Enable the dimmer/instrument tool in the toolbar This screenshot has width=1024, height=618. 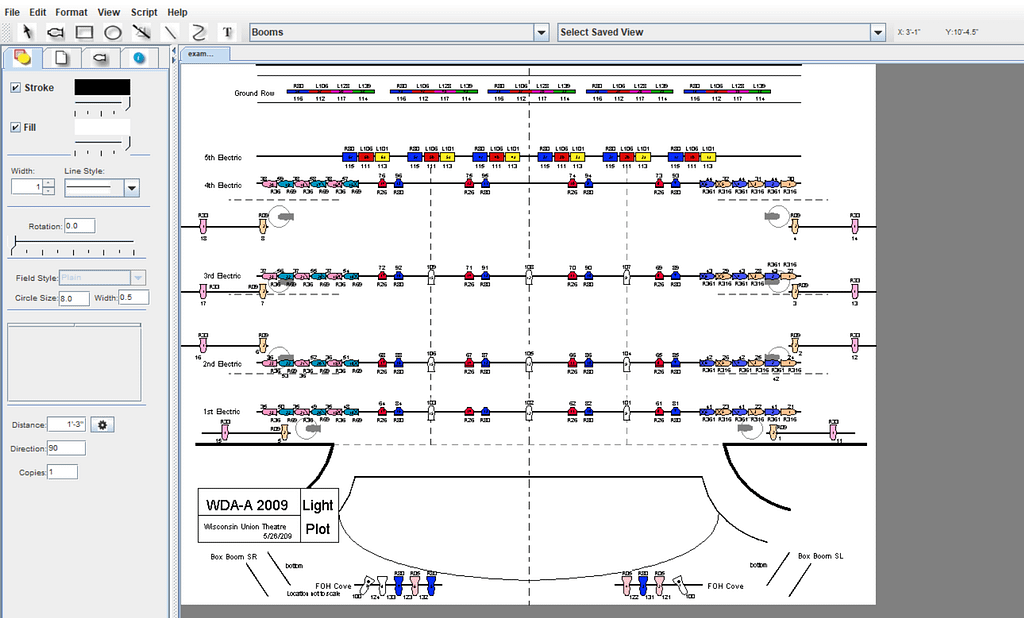tap(56, 31)
